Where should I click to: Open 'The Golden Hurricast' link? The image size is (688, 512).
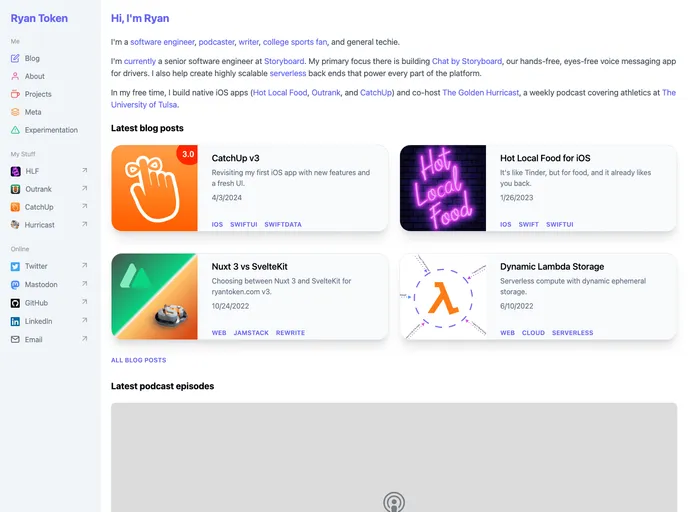pos(480,93)
